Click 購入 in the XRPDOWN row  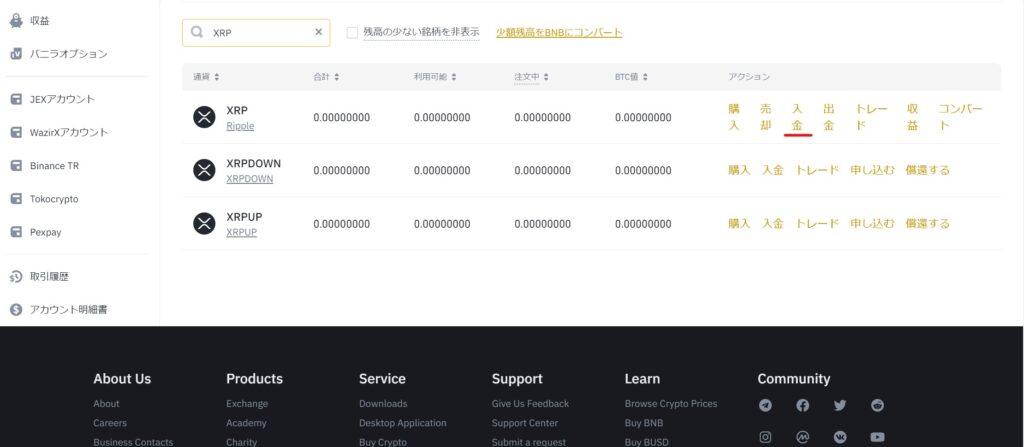[739, 171]
